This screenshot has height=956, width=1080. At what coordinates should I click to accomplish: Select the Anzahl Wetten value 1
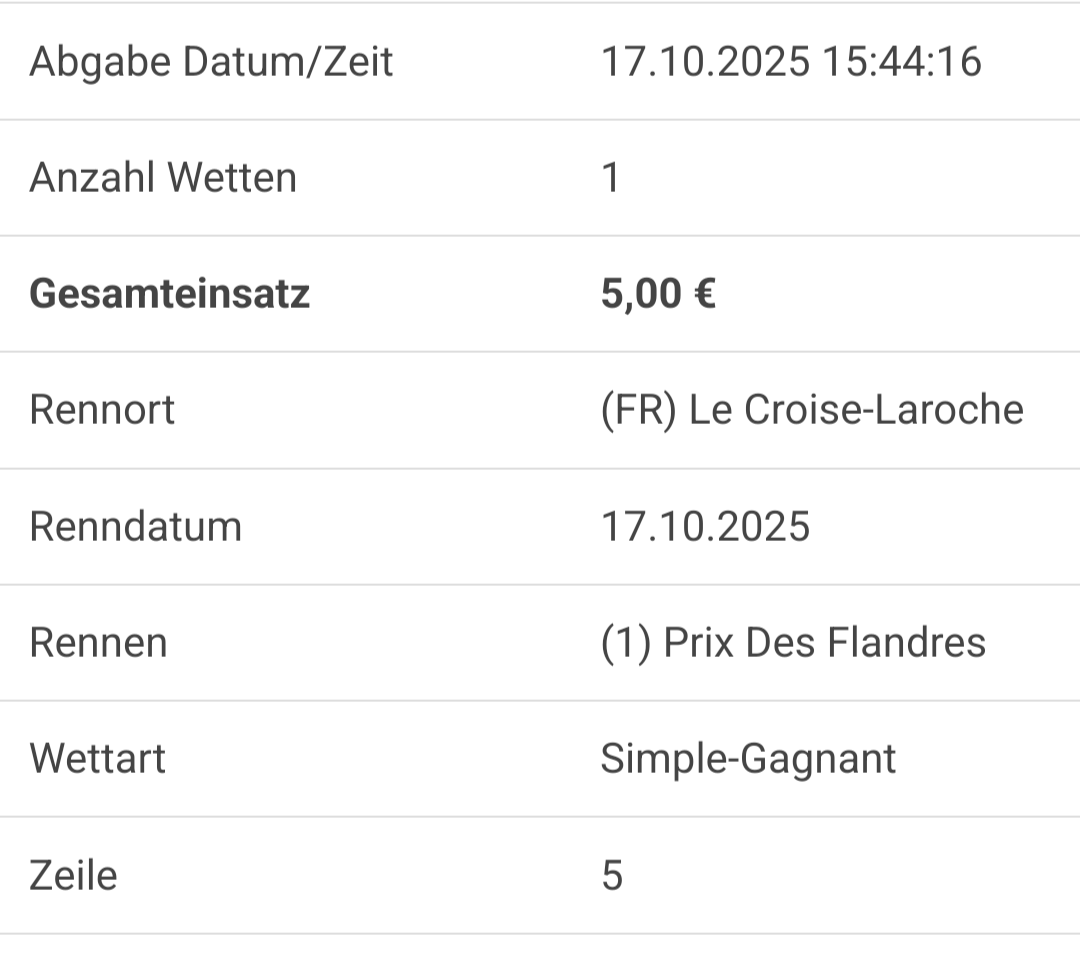pos(611,178)
